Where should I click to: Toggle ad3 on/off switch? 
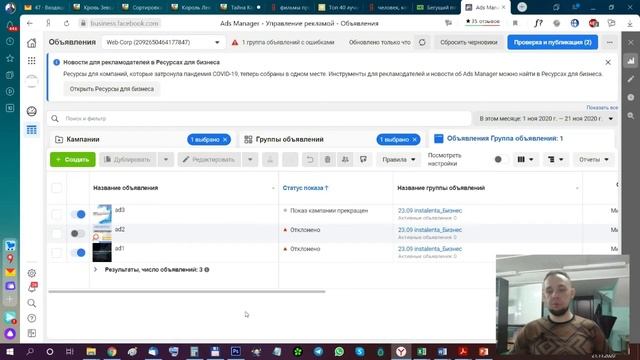pos(78,214)
